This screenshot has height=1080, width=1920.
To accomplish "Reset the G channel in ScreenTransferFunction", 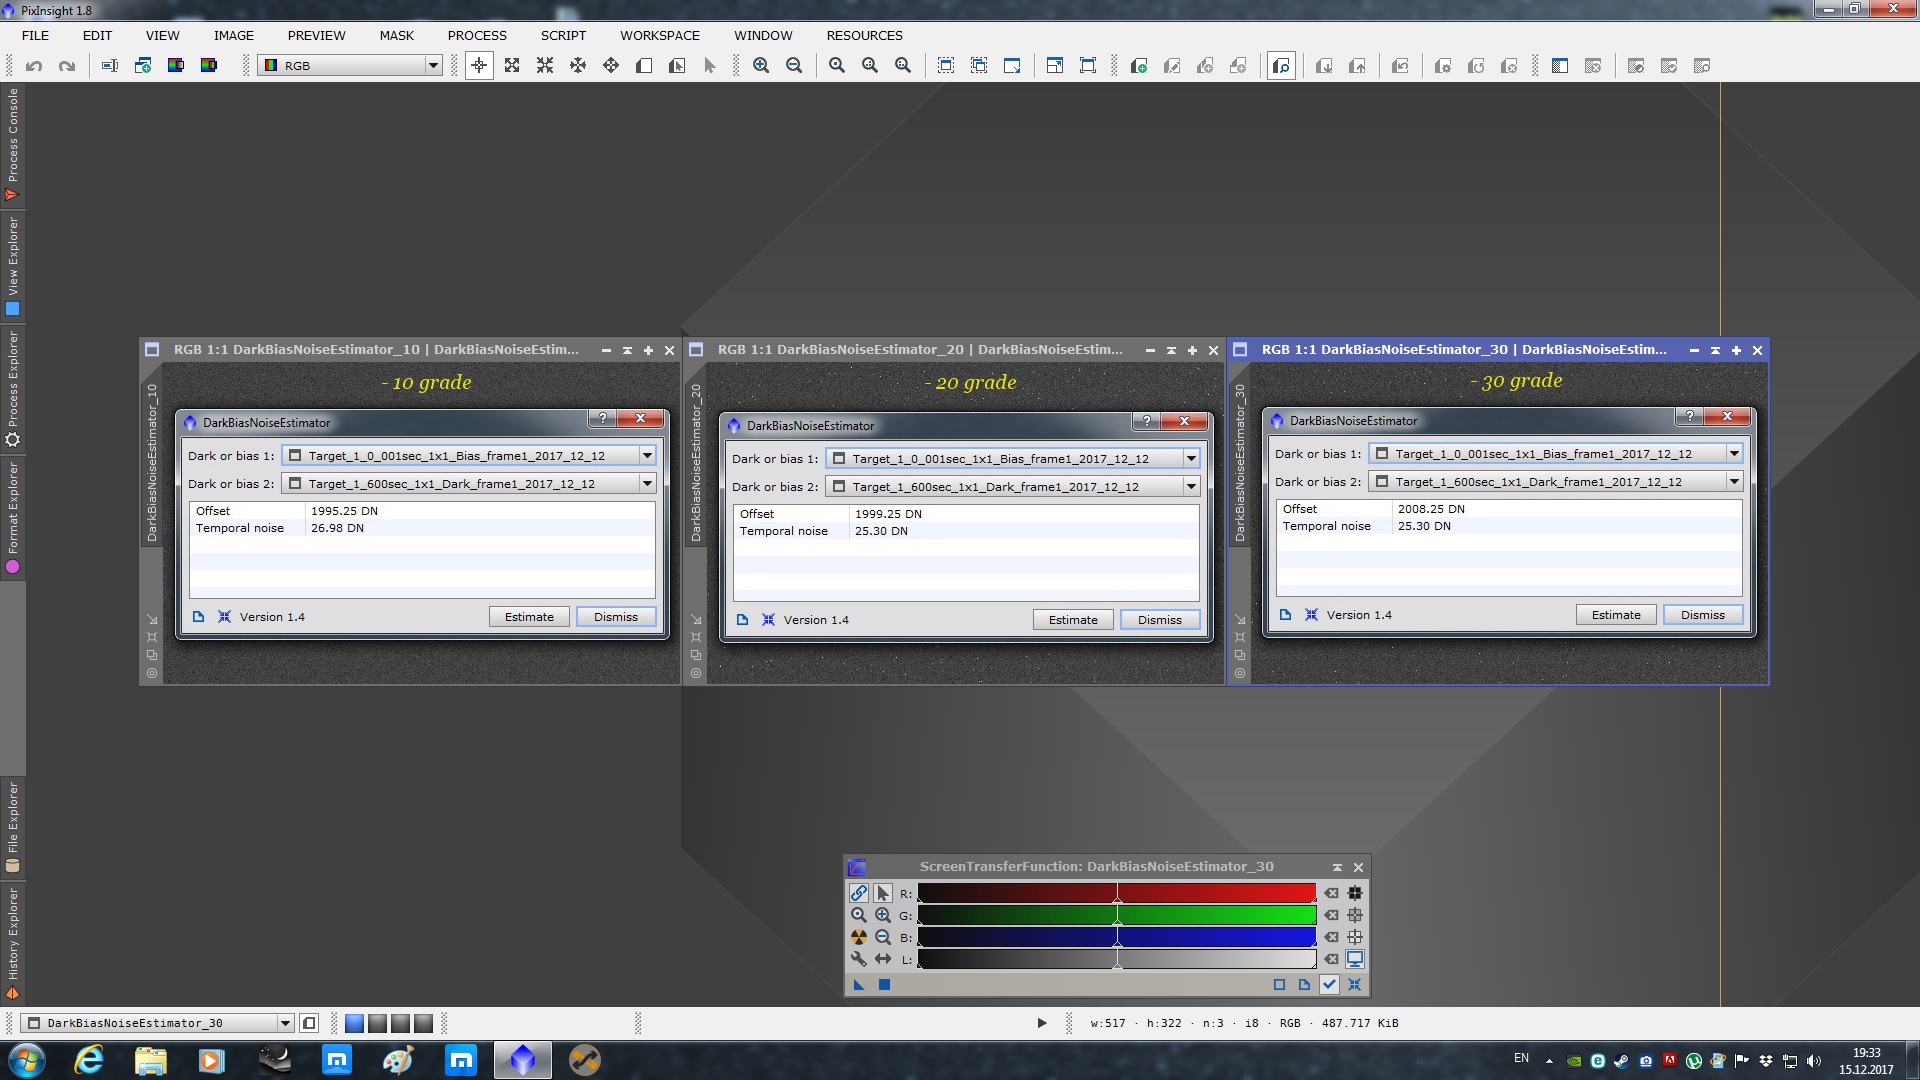I will (1331, 915).
